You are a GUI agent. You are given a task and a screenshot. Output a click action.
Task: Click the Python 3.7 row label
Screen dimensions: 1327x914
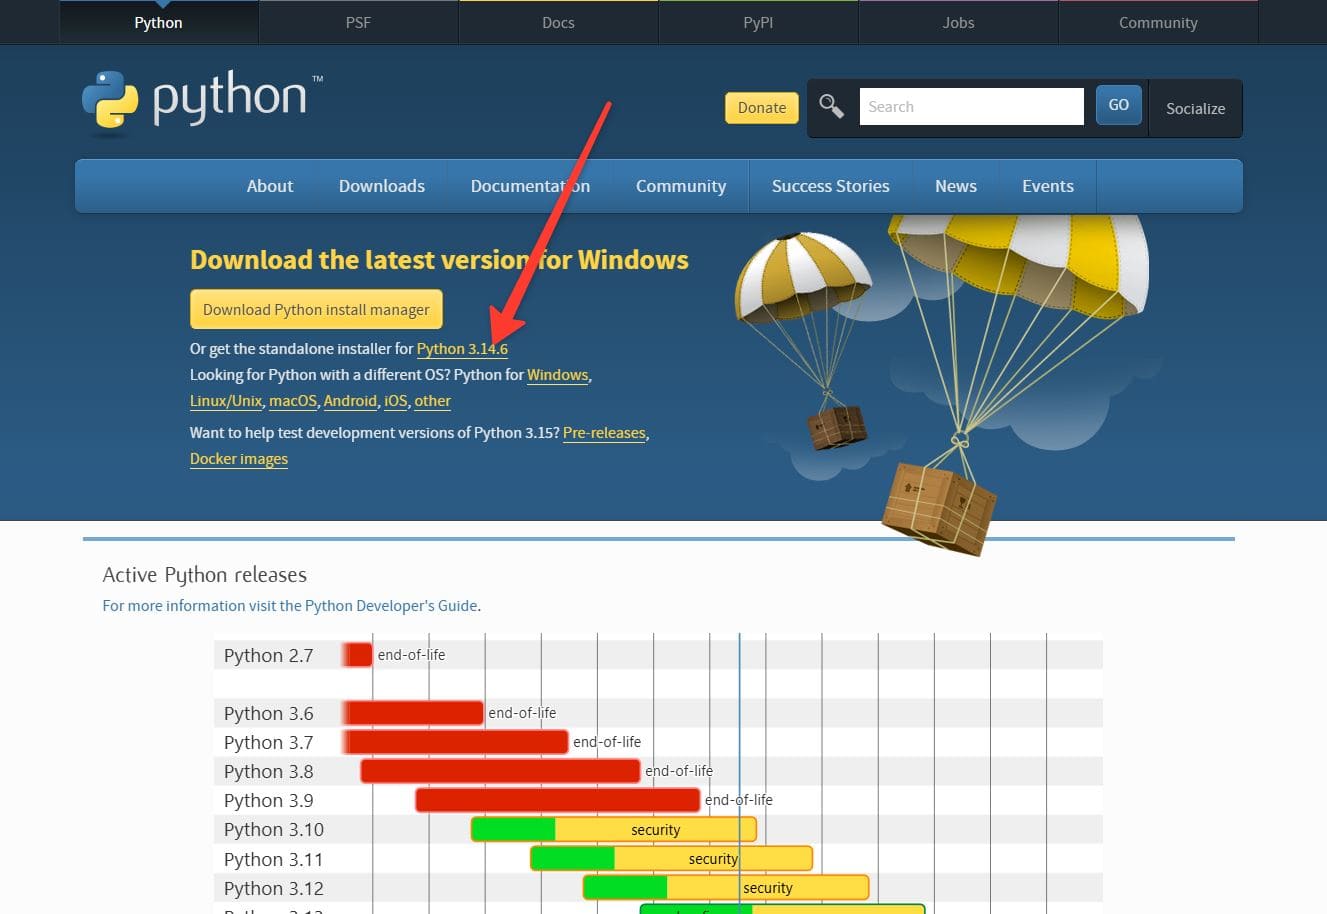(268, 742)
